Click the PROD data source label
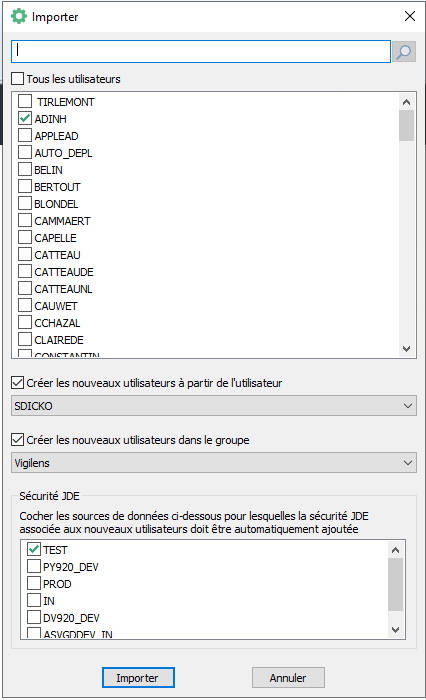The image size is (426, 700). (57, 584)
